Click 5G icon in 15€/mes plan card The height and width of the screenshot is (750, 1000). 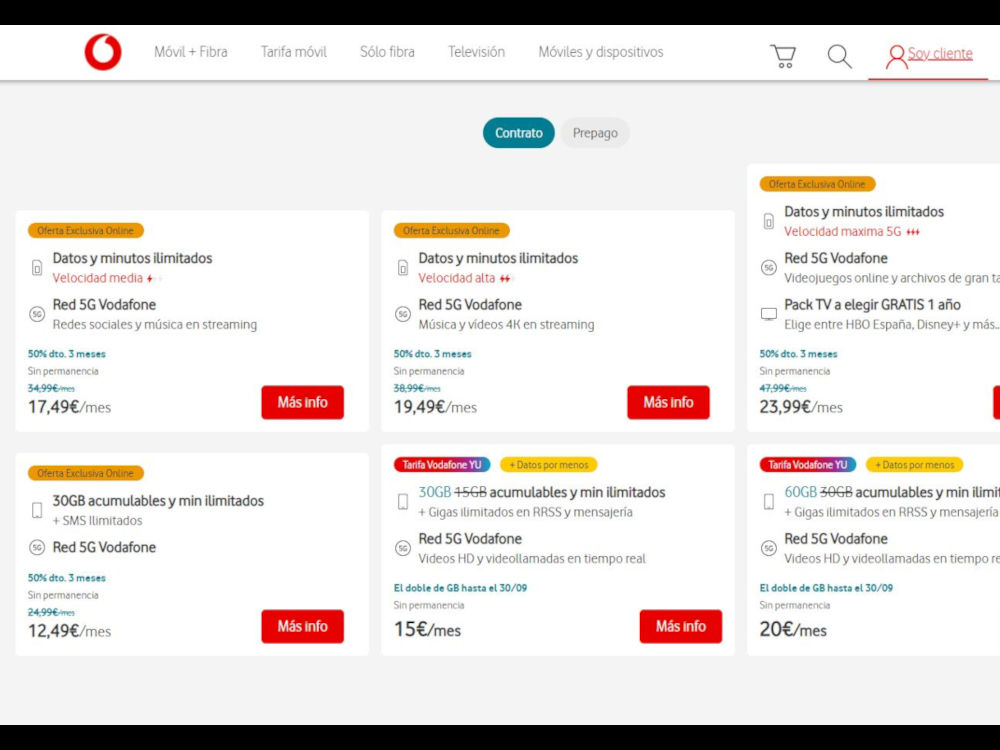click(x=402, y=548)
